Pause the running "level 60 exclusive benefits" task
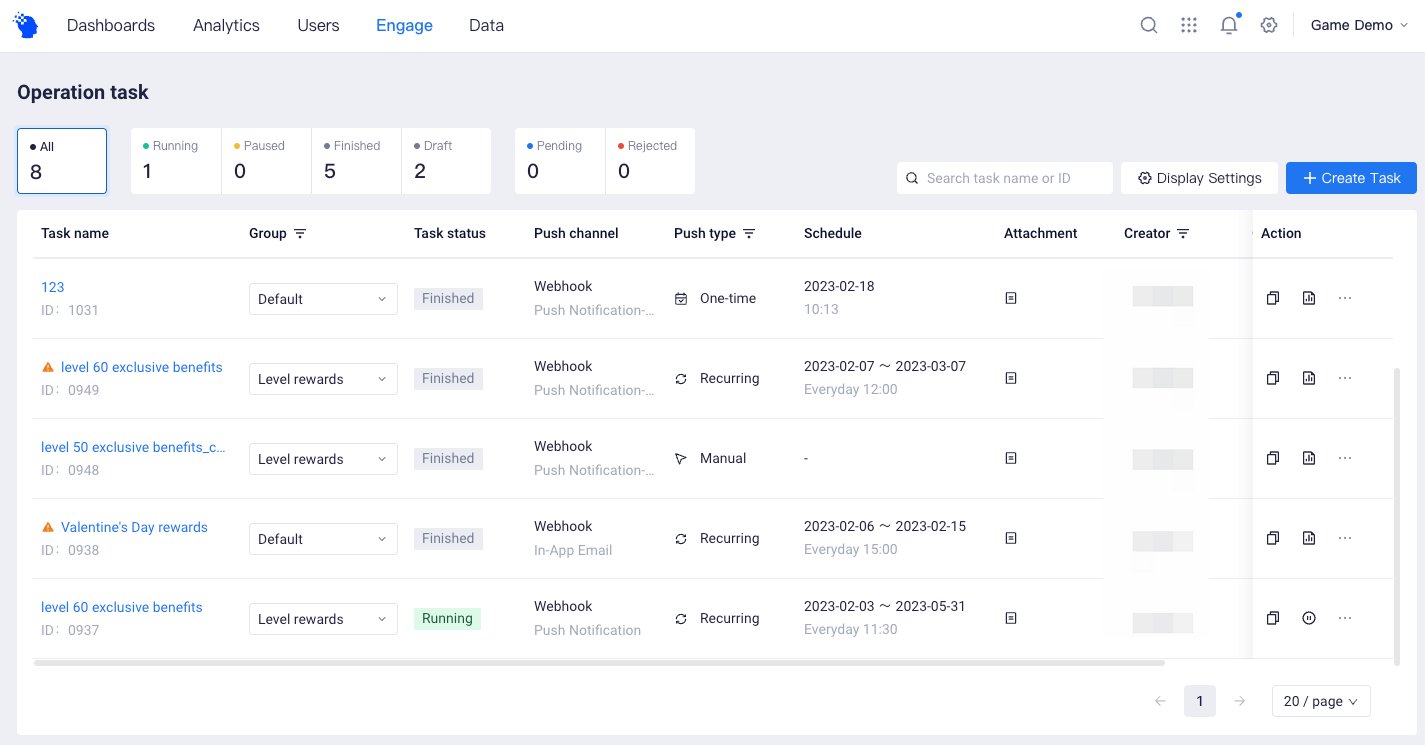This screenshot has height=745, width=1425. click(1308, 618)
